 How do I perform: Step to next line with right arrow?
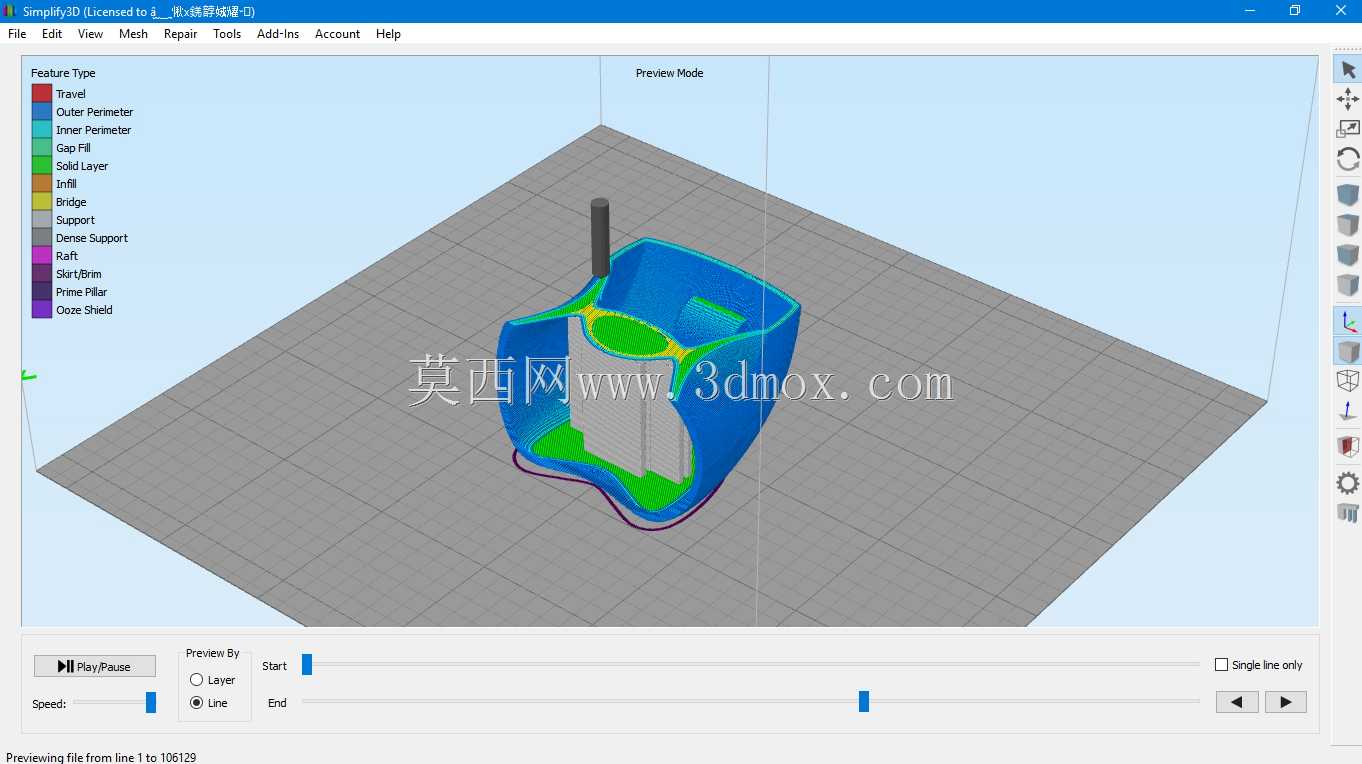coord(1286,702)
